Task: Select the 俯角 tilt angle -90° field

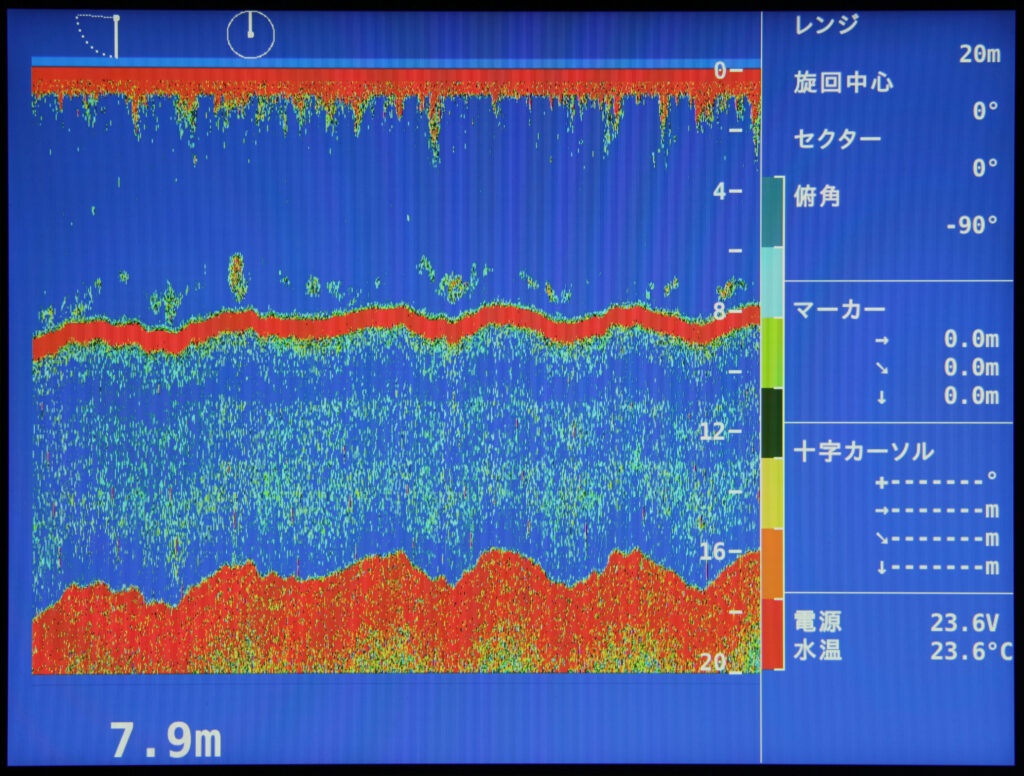Action: pyautogui.click(x=971, y=225)
